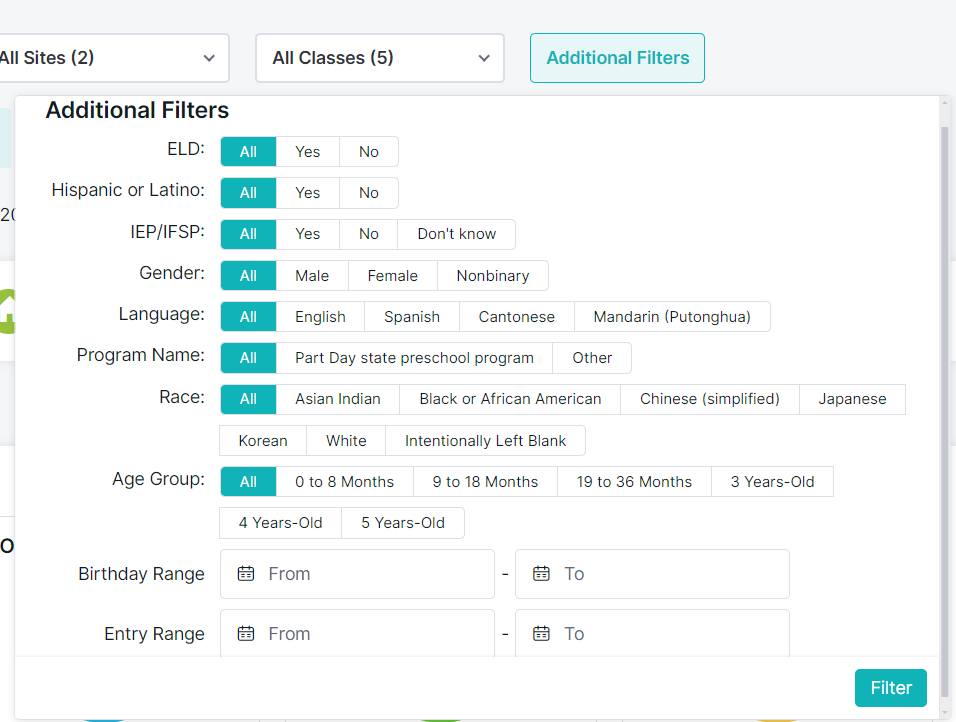Apply filters with the Filter button
Screen dimensions: 956x722
coord(890,688)
